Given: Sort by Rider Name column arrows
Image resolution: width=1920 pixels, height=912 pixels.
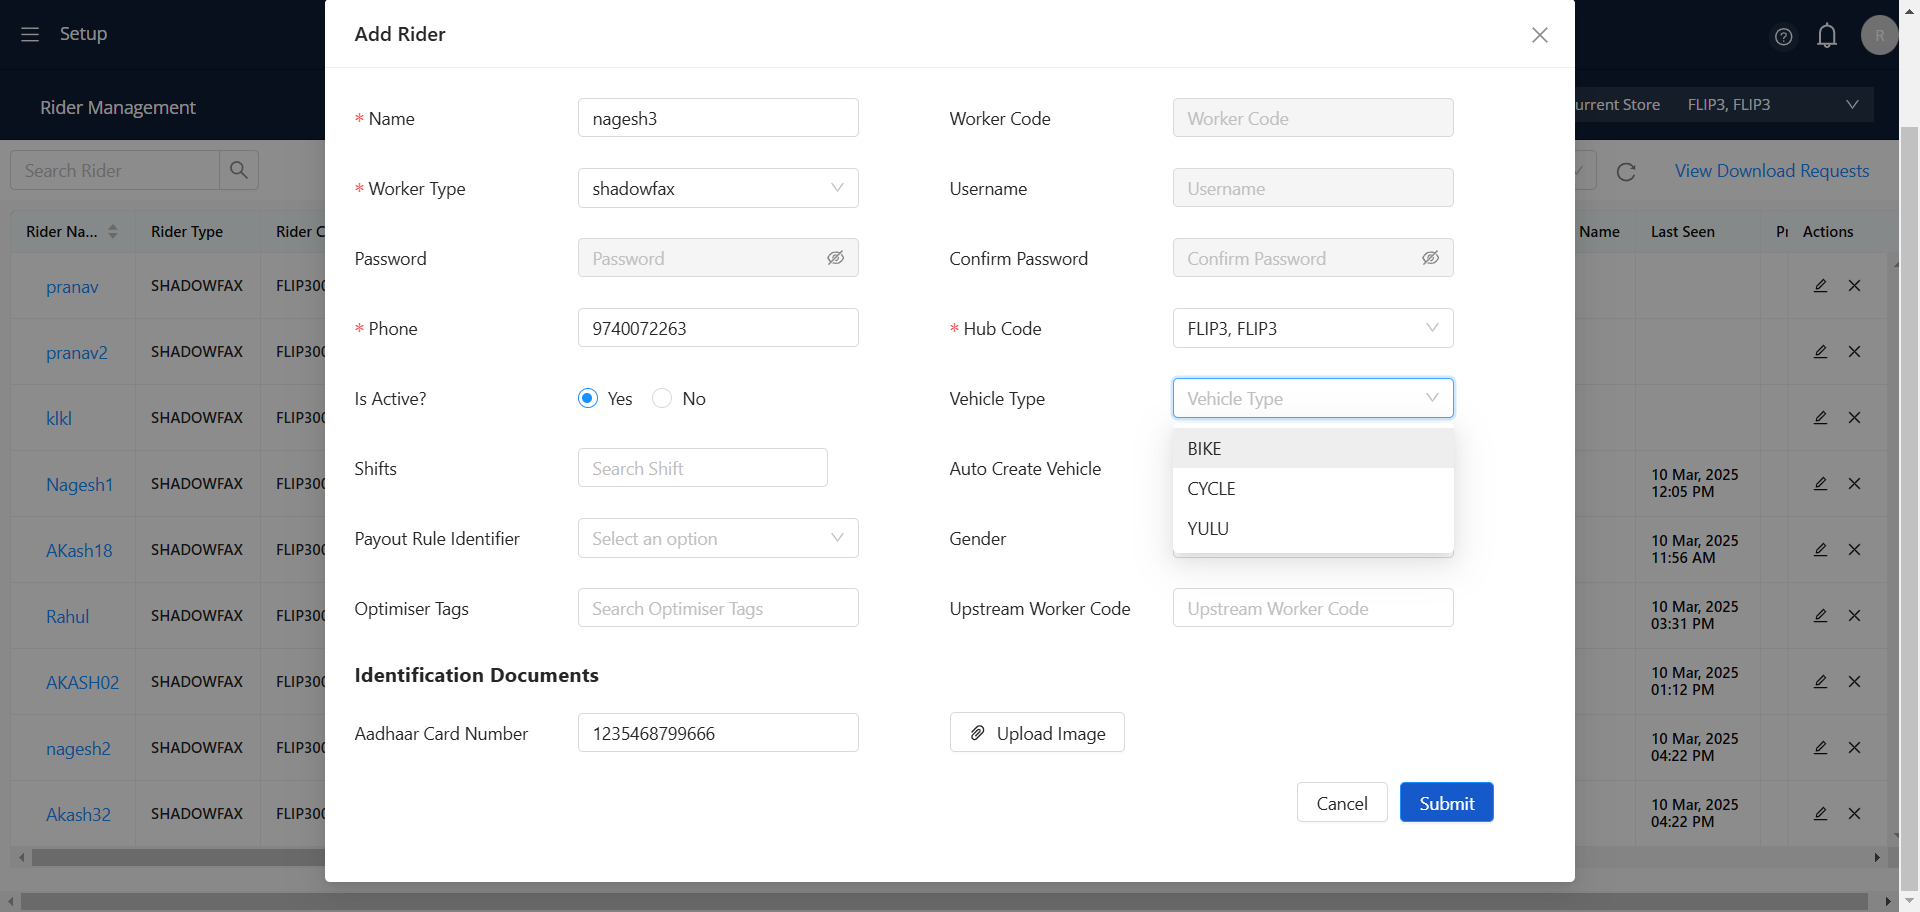Looking at the screenshot, I should [x=113, y=232].
